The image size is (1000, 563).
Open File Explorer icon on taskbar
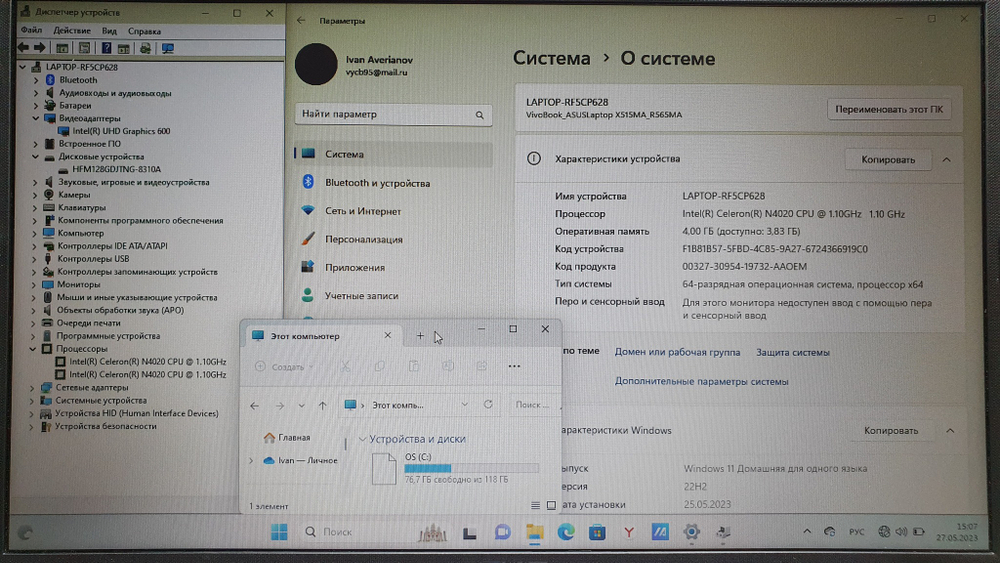click(x=534, y=532)
